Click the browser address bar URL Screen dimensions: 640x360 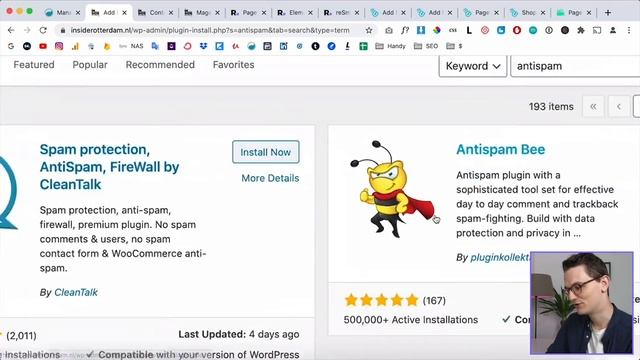(210, 30)
